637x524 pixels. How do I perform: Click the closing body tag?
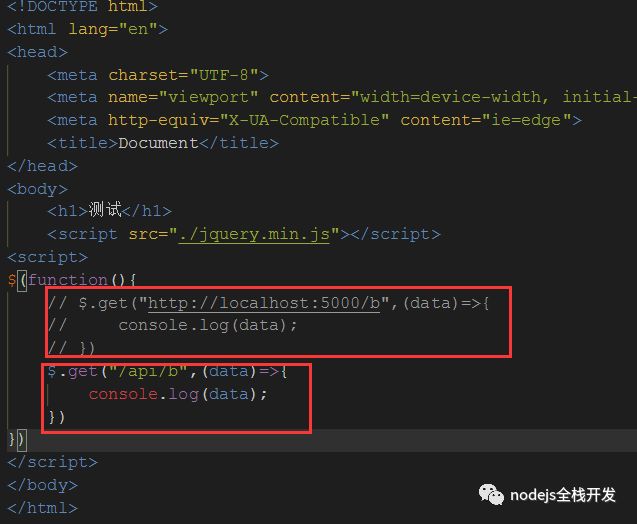click(x=42, y=485)
